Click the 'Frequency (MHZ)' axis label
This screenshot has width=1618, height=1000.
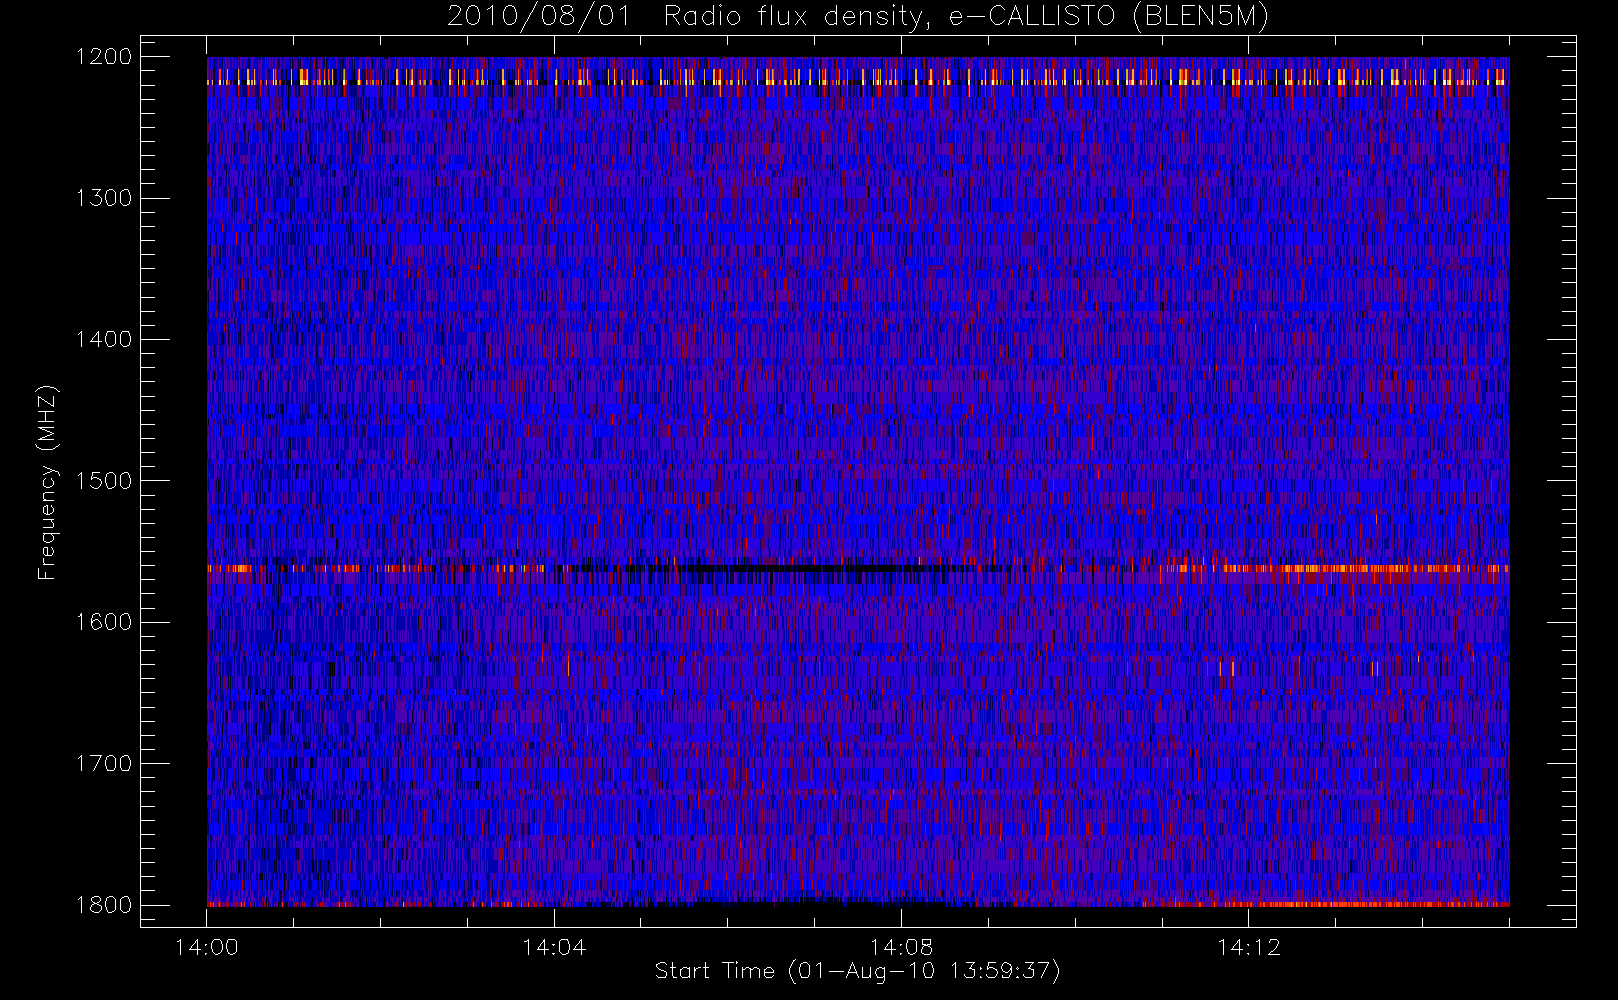pos(46,482)
